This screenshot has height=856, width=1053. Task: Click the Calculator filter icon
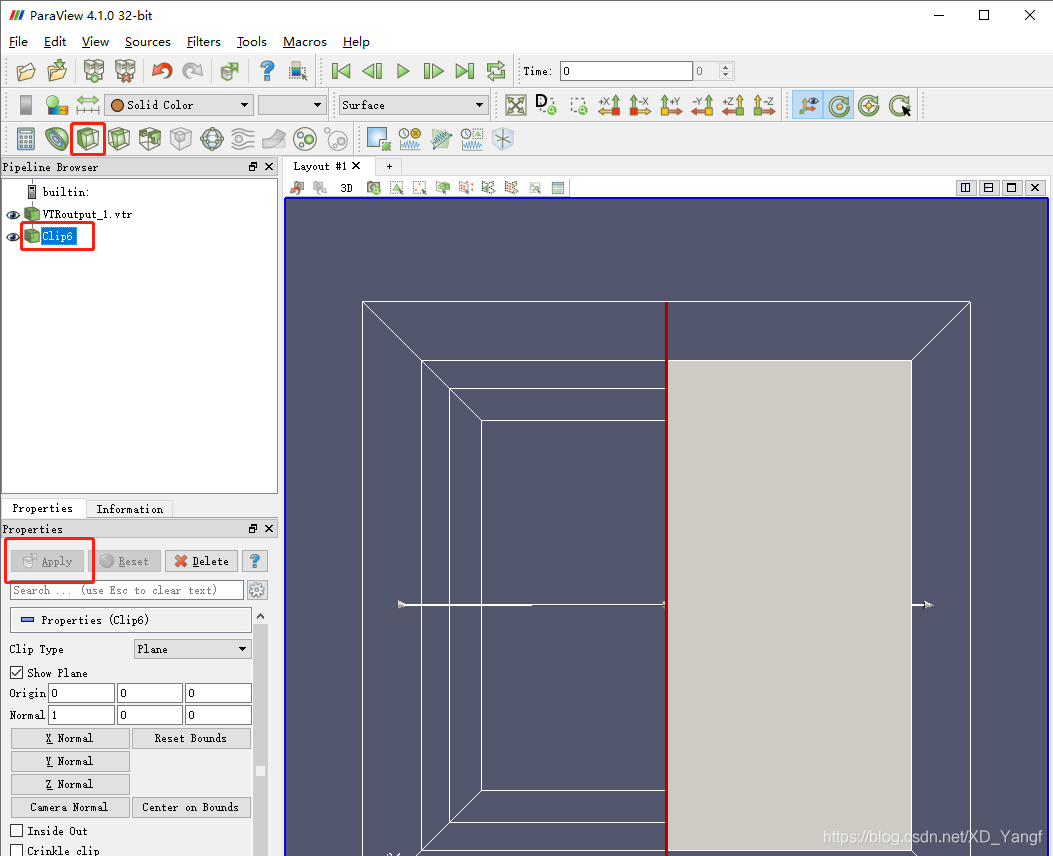(26, 139)
